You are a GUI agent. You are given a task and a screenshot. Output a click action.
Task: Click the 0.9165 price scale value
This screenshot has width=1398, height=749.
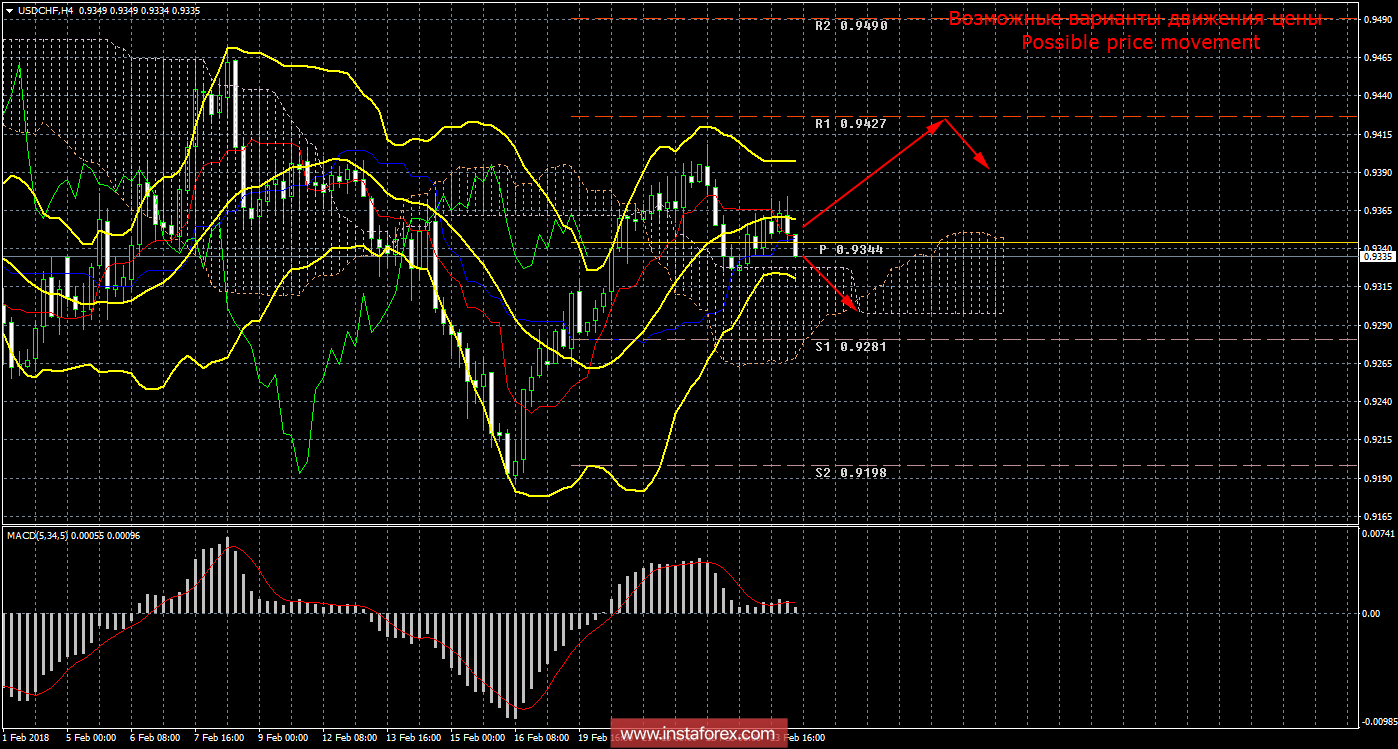click(x=1378, y=516)
